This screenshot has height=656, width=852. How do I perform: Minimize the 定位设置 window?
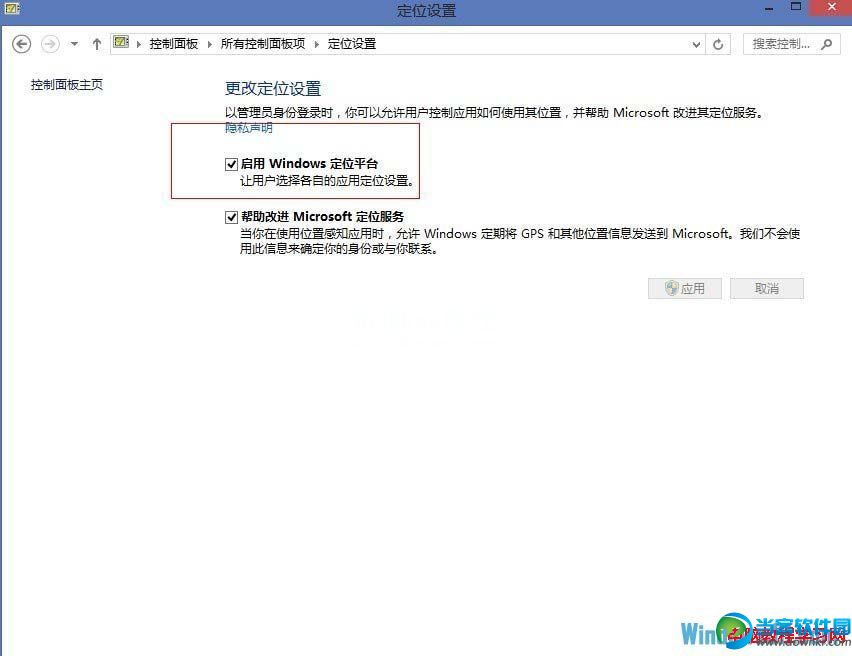pos(769,8)
